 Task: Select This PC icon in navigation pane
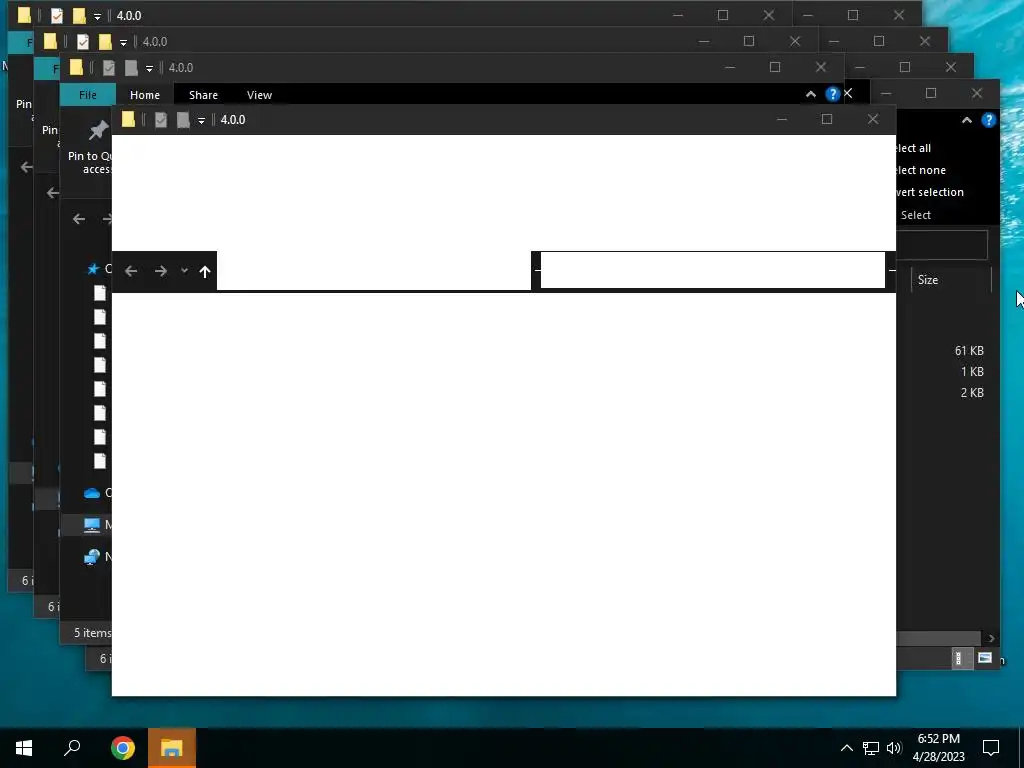click(92, 524)
